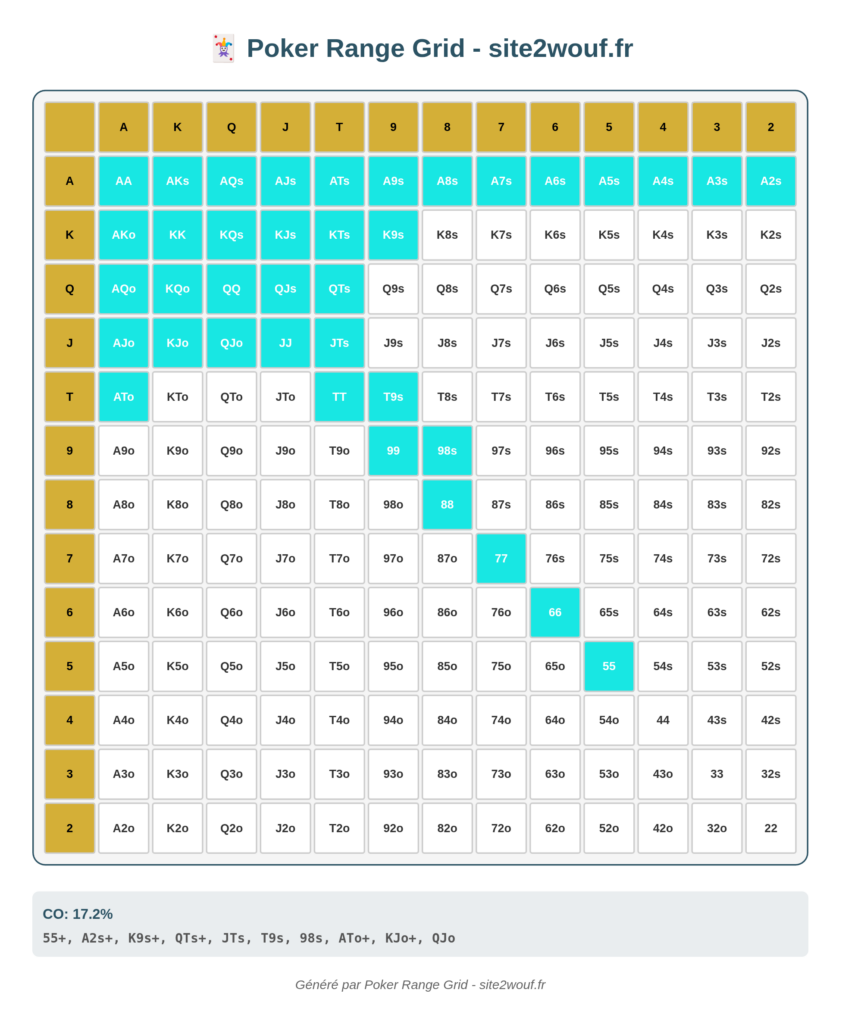Deselect the highlighted QJo cell

(x=231, y=343)
